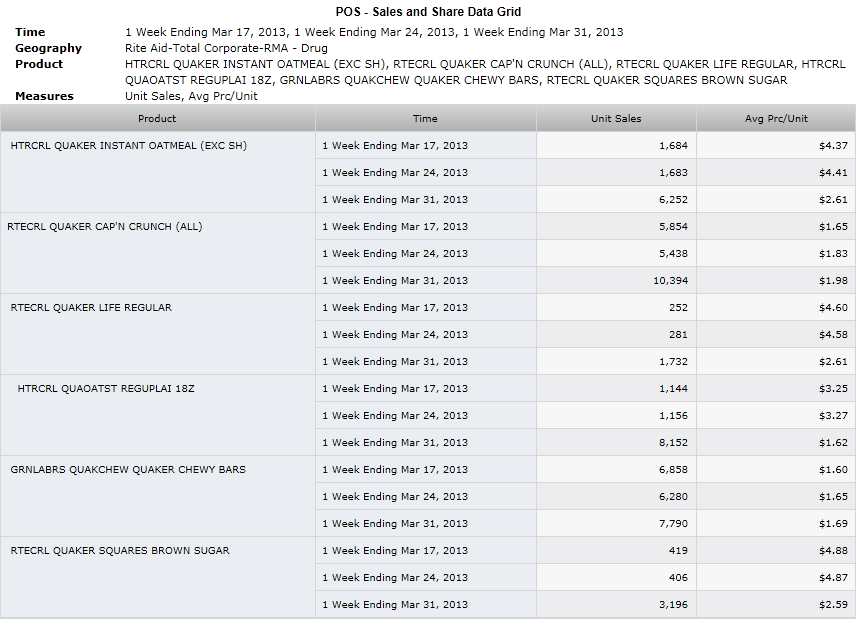Click Mar 24 time cell for Life Regular
Viewport: 856px width, 631px height.
pyautogui.click(x=426, y=335)
